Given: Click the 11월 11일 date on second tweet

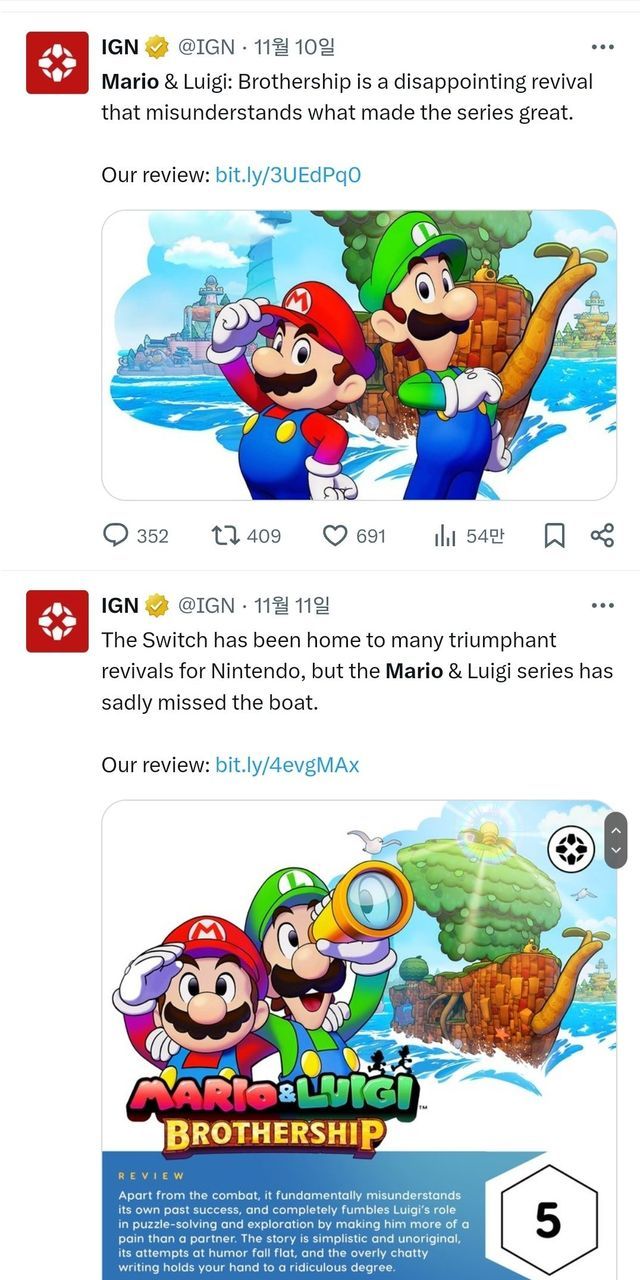Looking at the screenshot, I should coord(292,605).
